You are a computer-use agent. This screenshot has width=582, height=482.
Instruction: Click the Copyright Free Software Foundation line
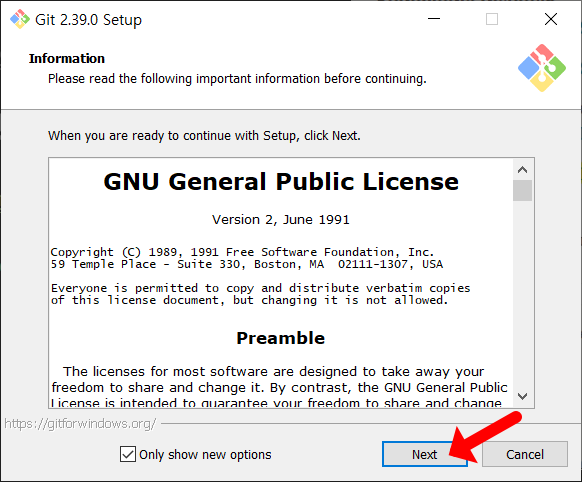tap(242, 252)
